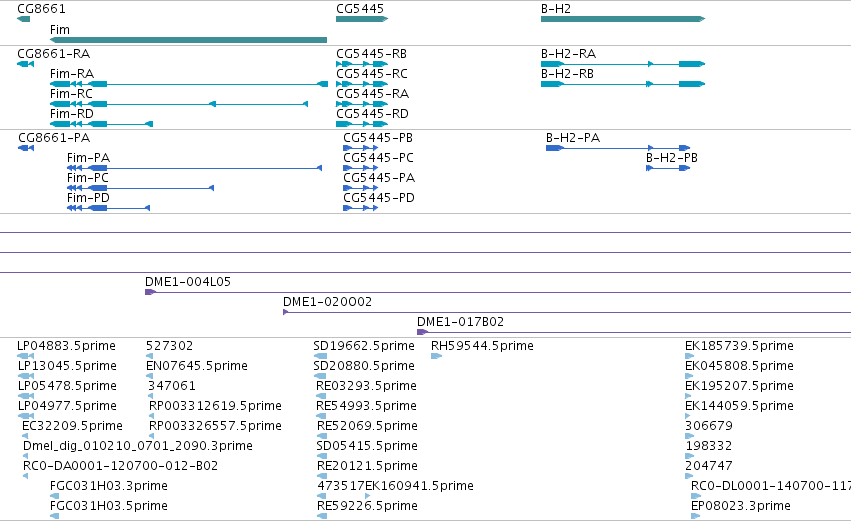Select the Fim-RC transcript
The width and height of the screenshot is (851, 521).
[179, 104]
